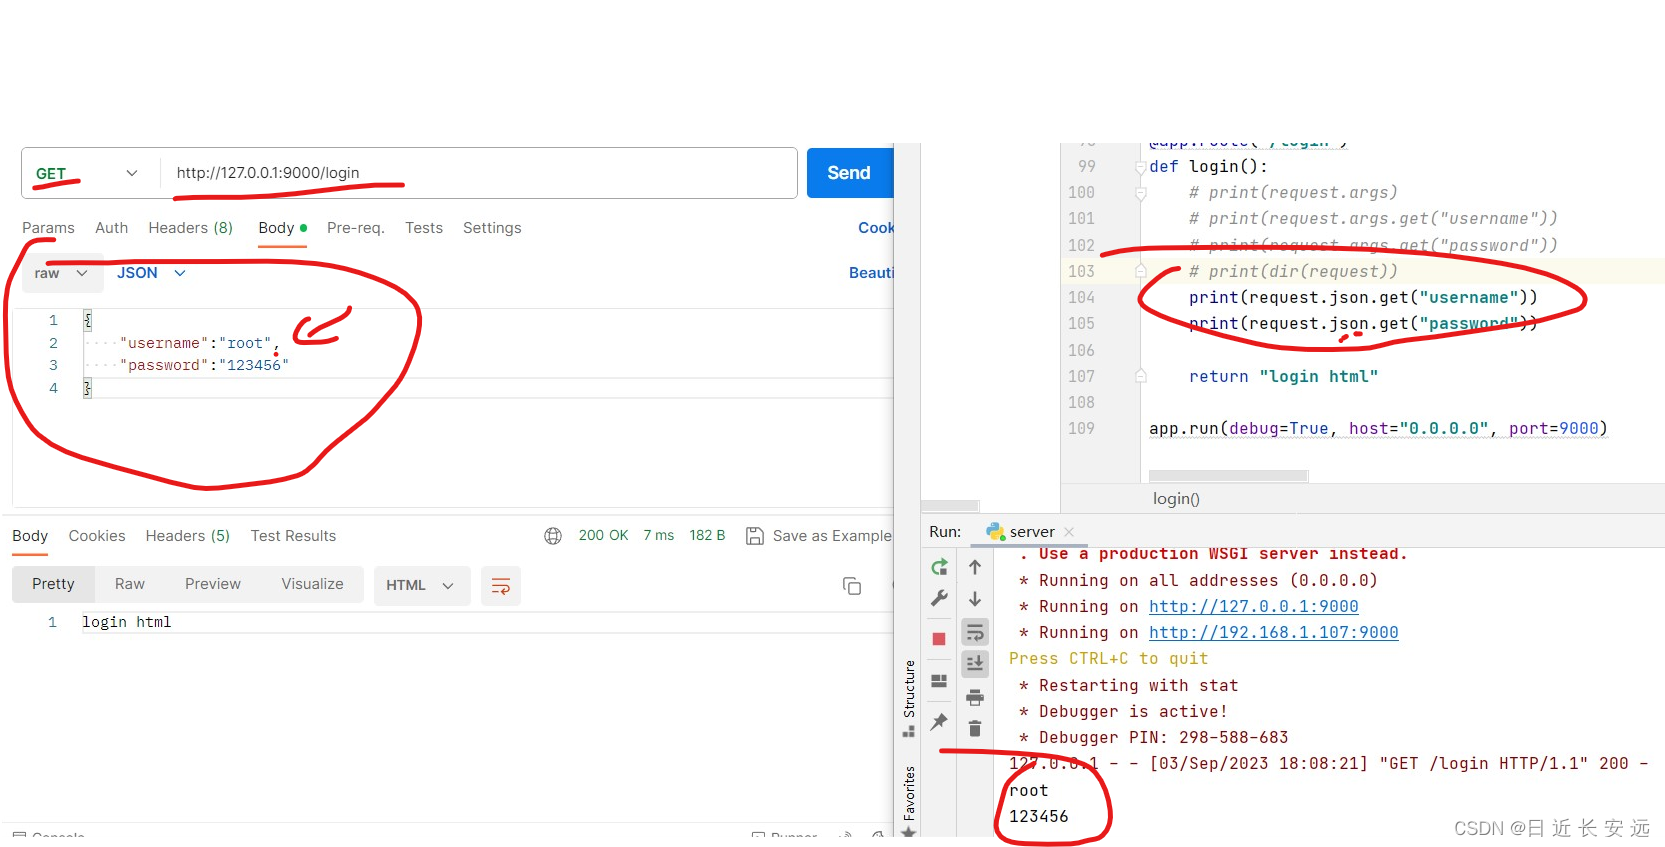Click the 7 ms response time
Image resolution: width=1665 pixels, height=847 pixels.
pos(658,535)
